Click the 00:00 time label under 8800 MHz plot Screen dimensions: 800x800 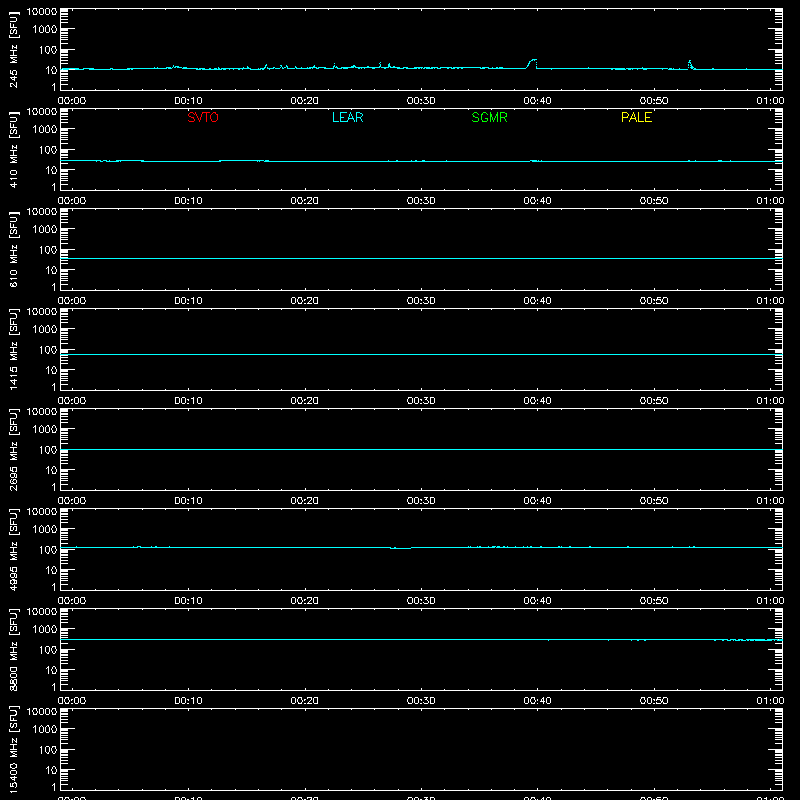point(72,701)
